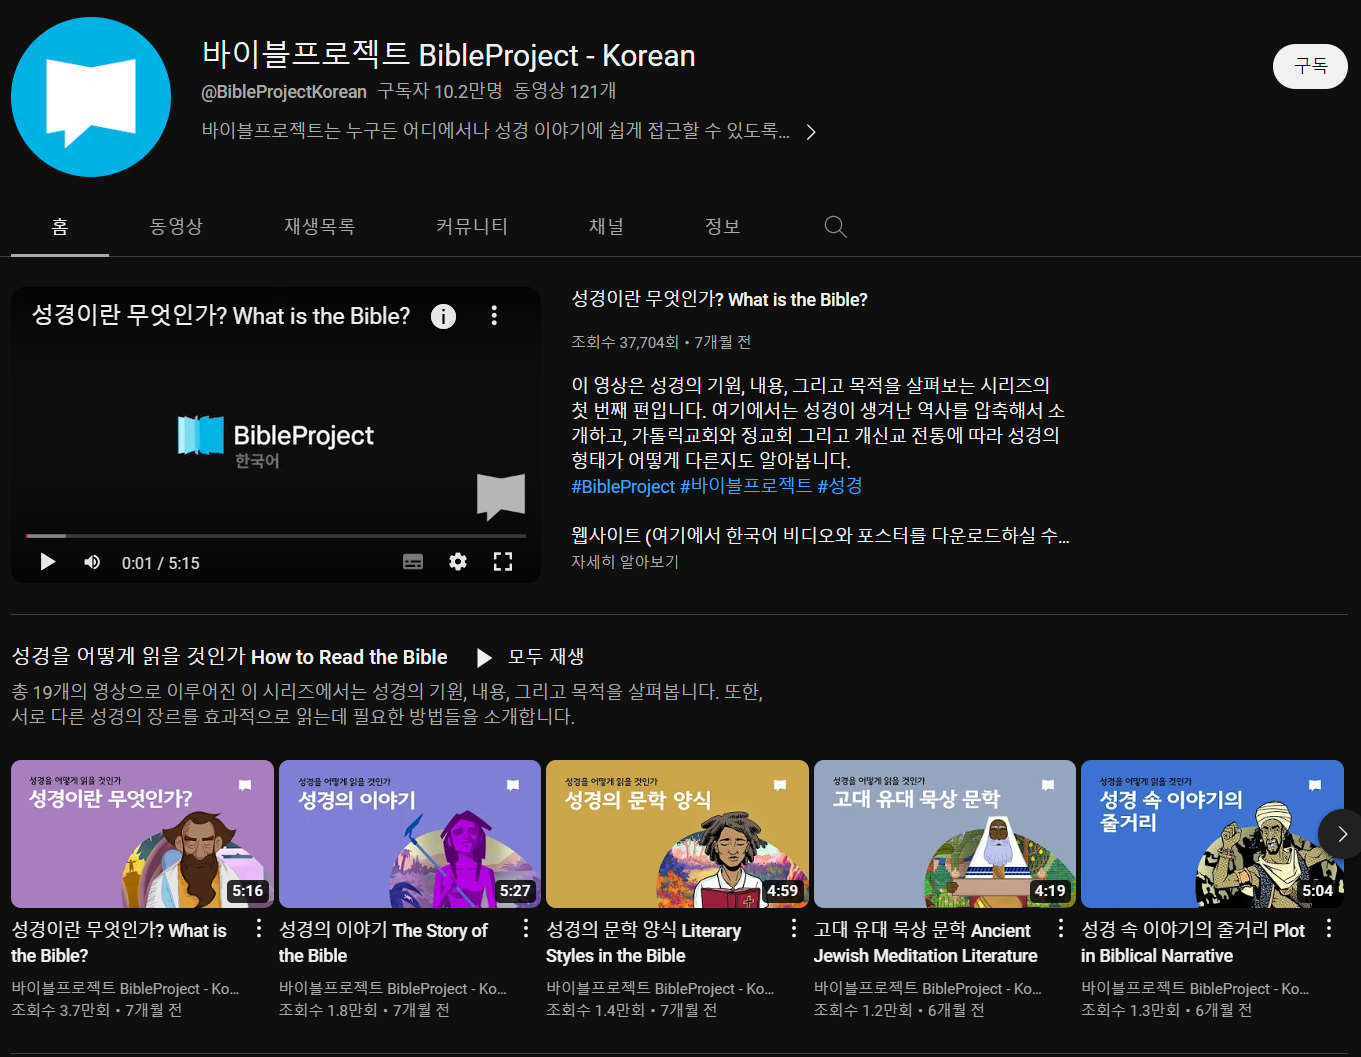1361x1057 pixels.
Task: Mute the featured video's volume
Action: tap(92, 562)
